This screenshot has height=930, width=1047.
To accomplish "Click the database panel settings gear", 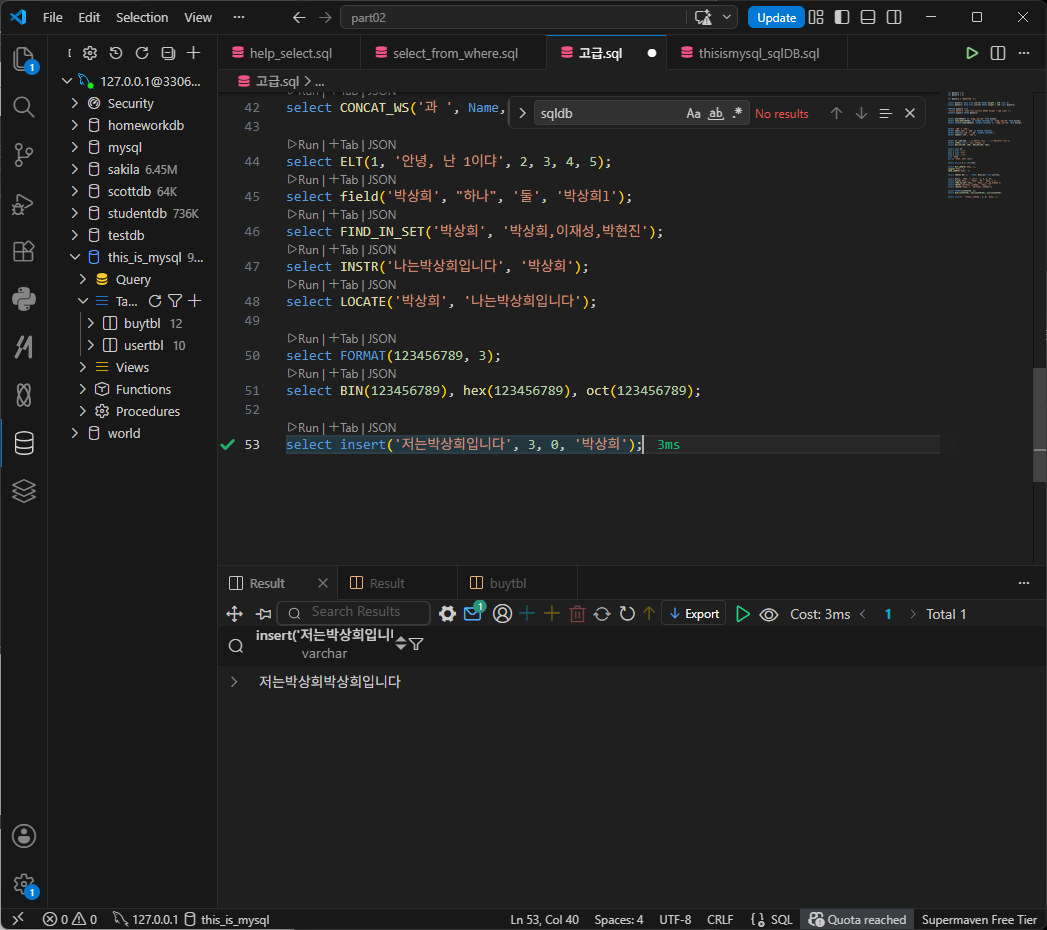I will point(90,53).
